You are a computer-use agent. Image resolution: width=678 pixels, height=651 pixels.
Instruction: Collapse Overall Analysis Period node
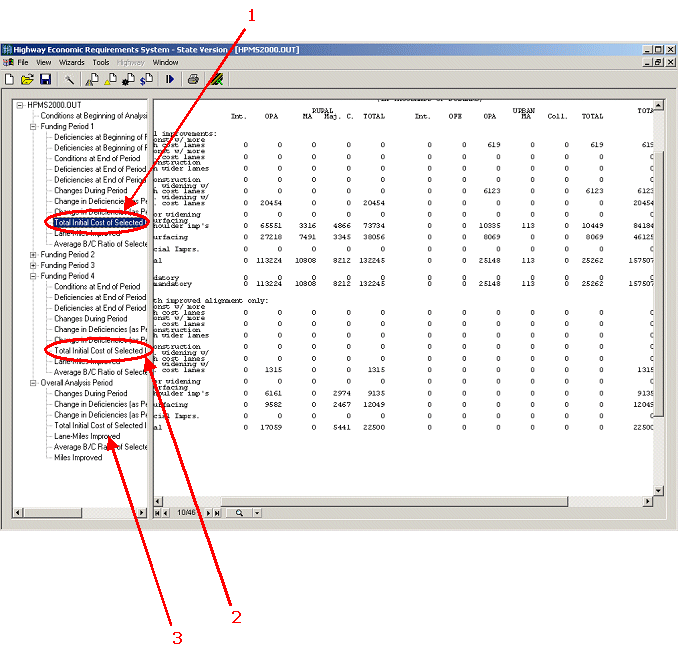click(x=33, y=383)
